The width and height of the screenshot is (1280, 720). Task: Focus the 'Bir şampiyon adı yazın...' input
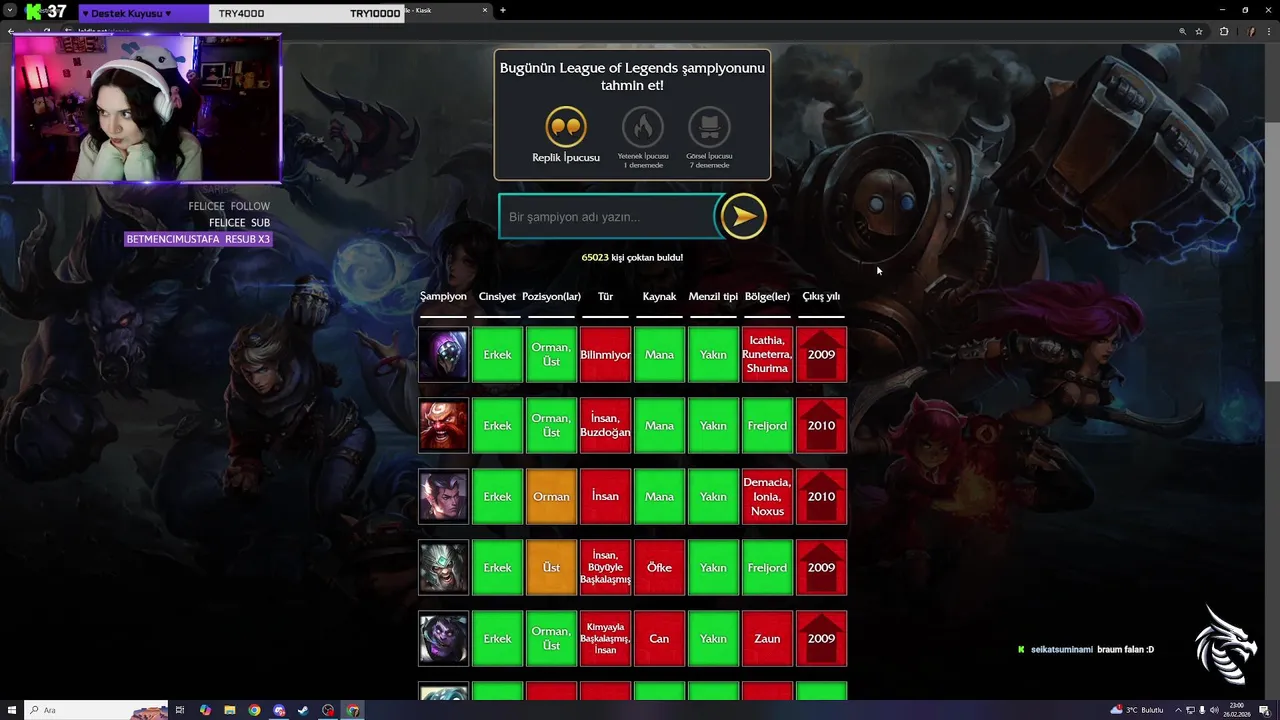(608, 217)
